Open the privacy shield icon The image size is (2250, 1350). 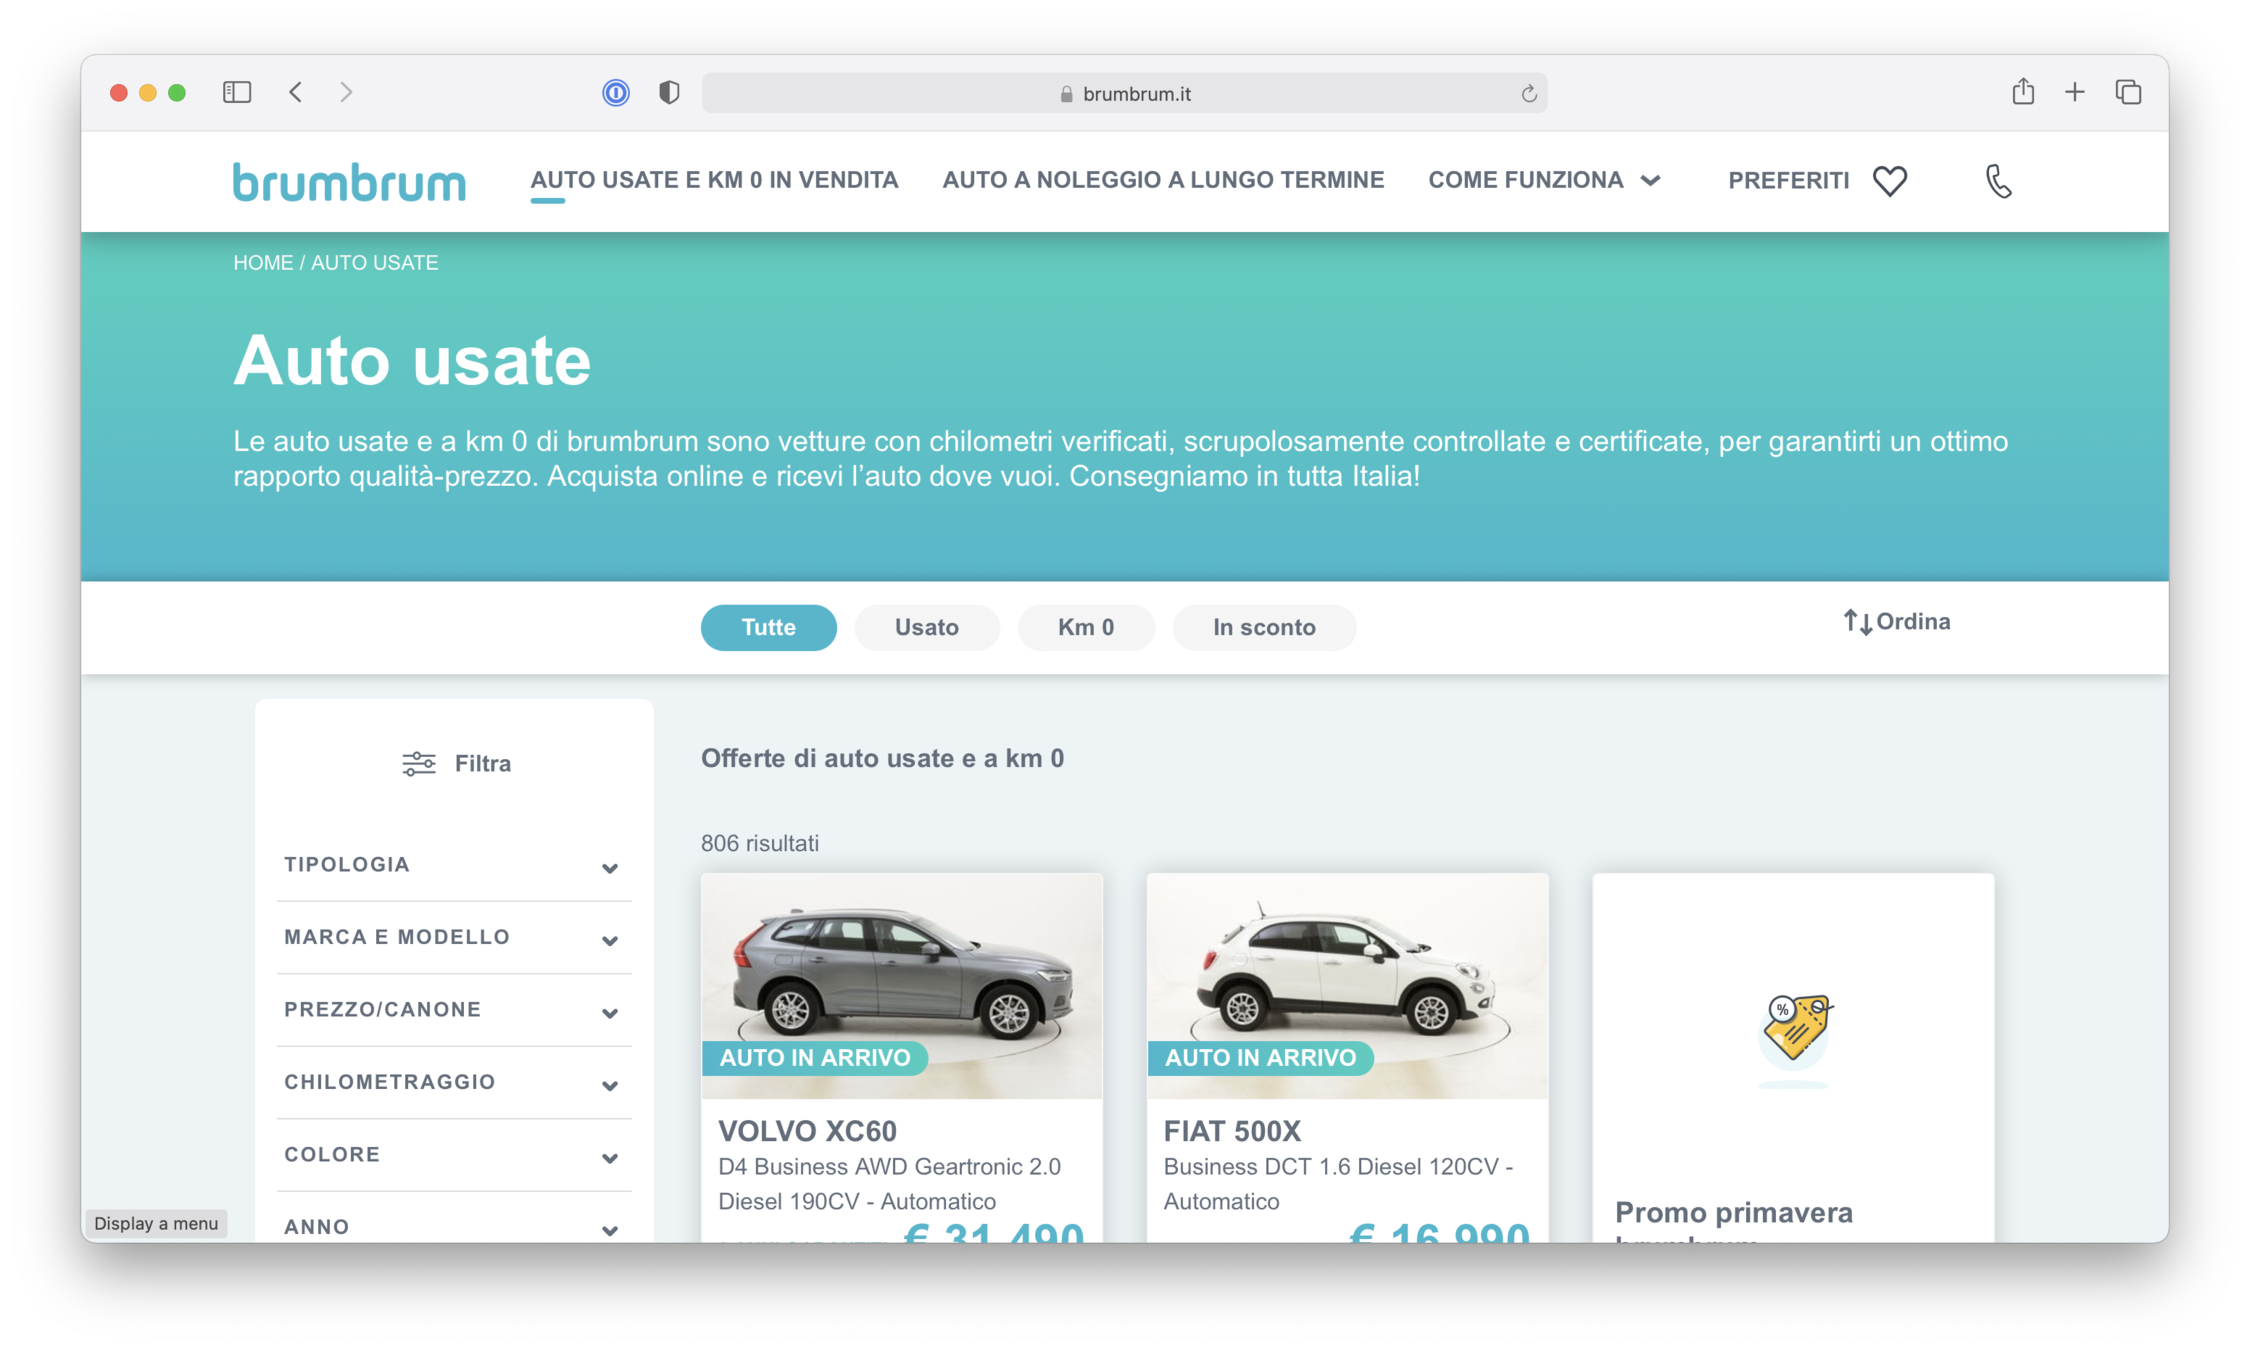point(669,93)
